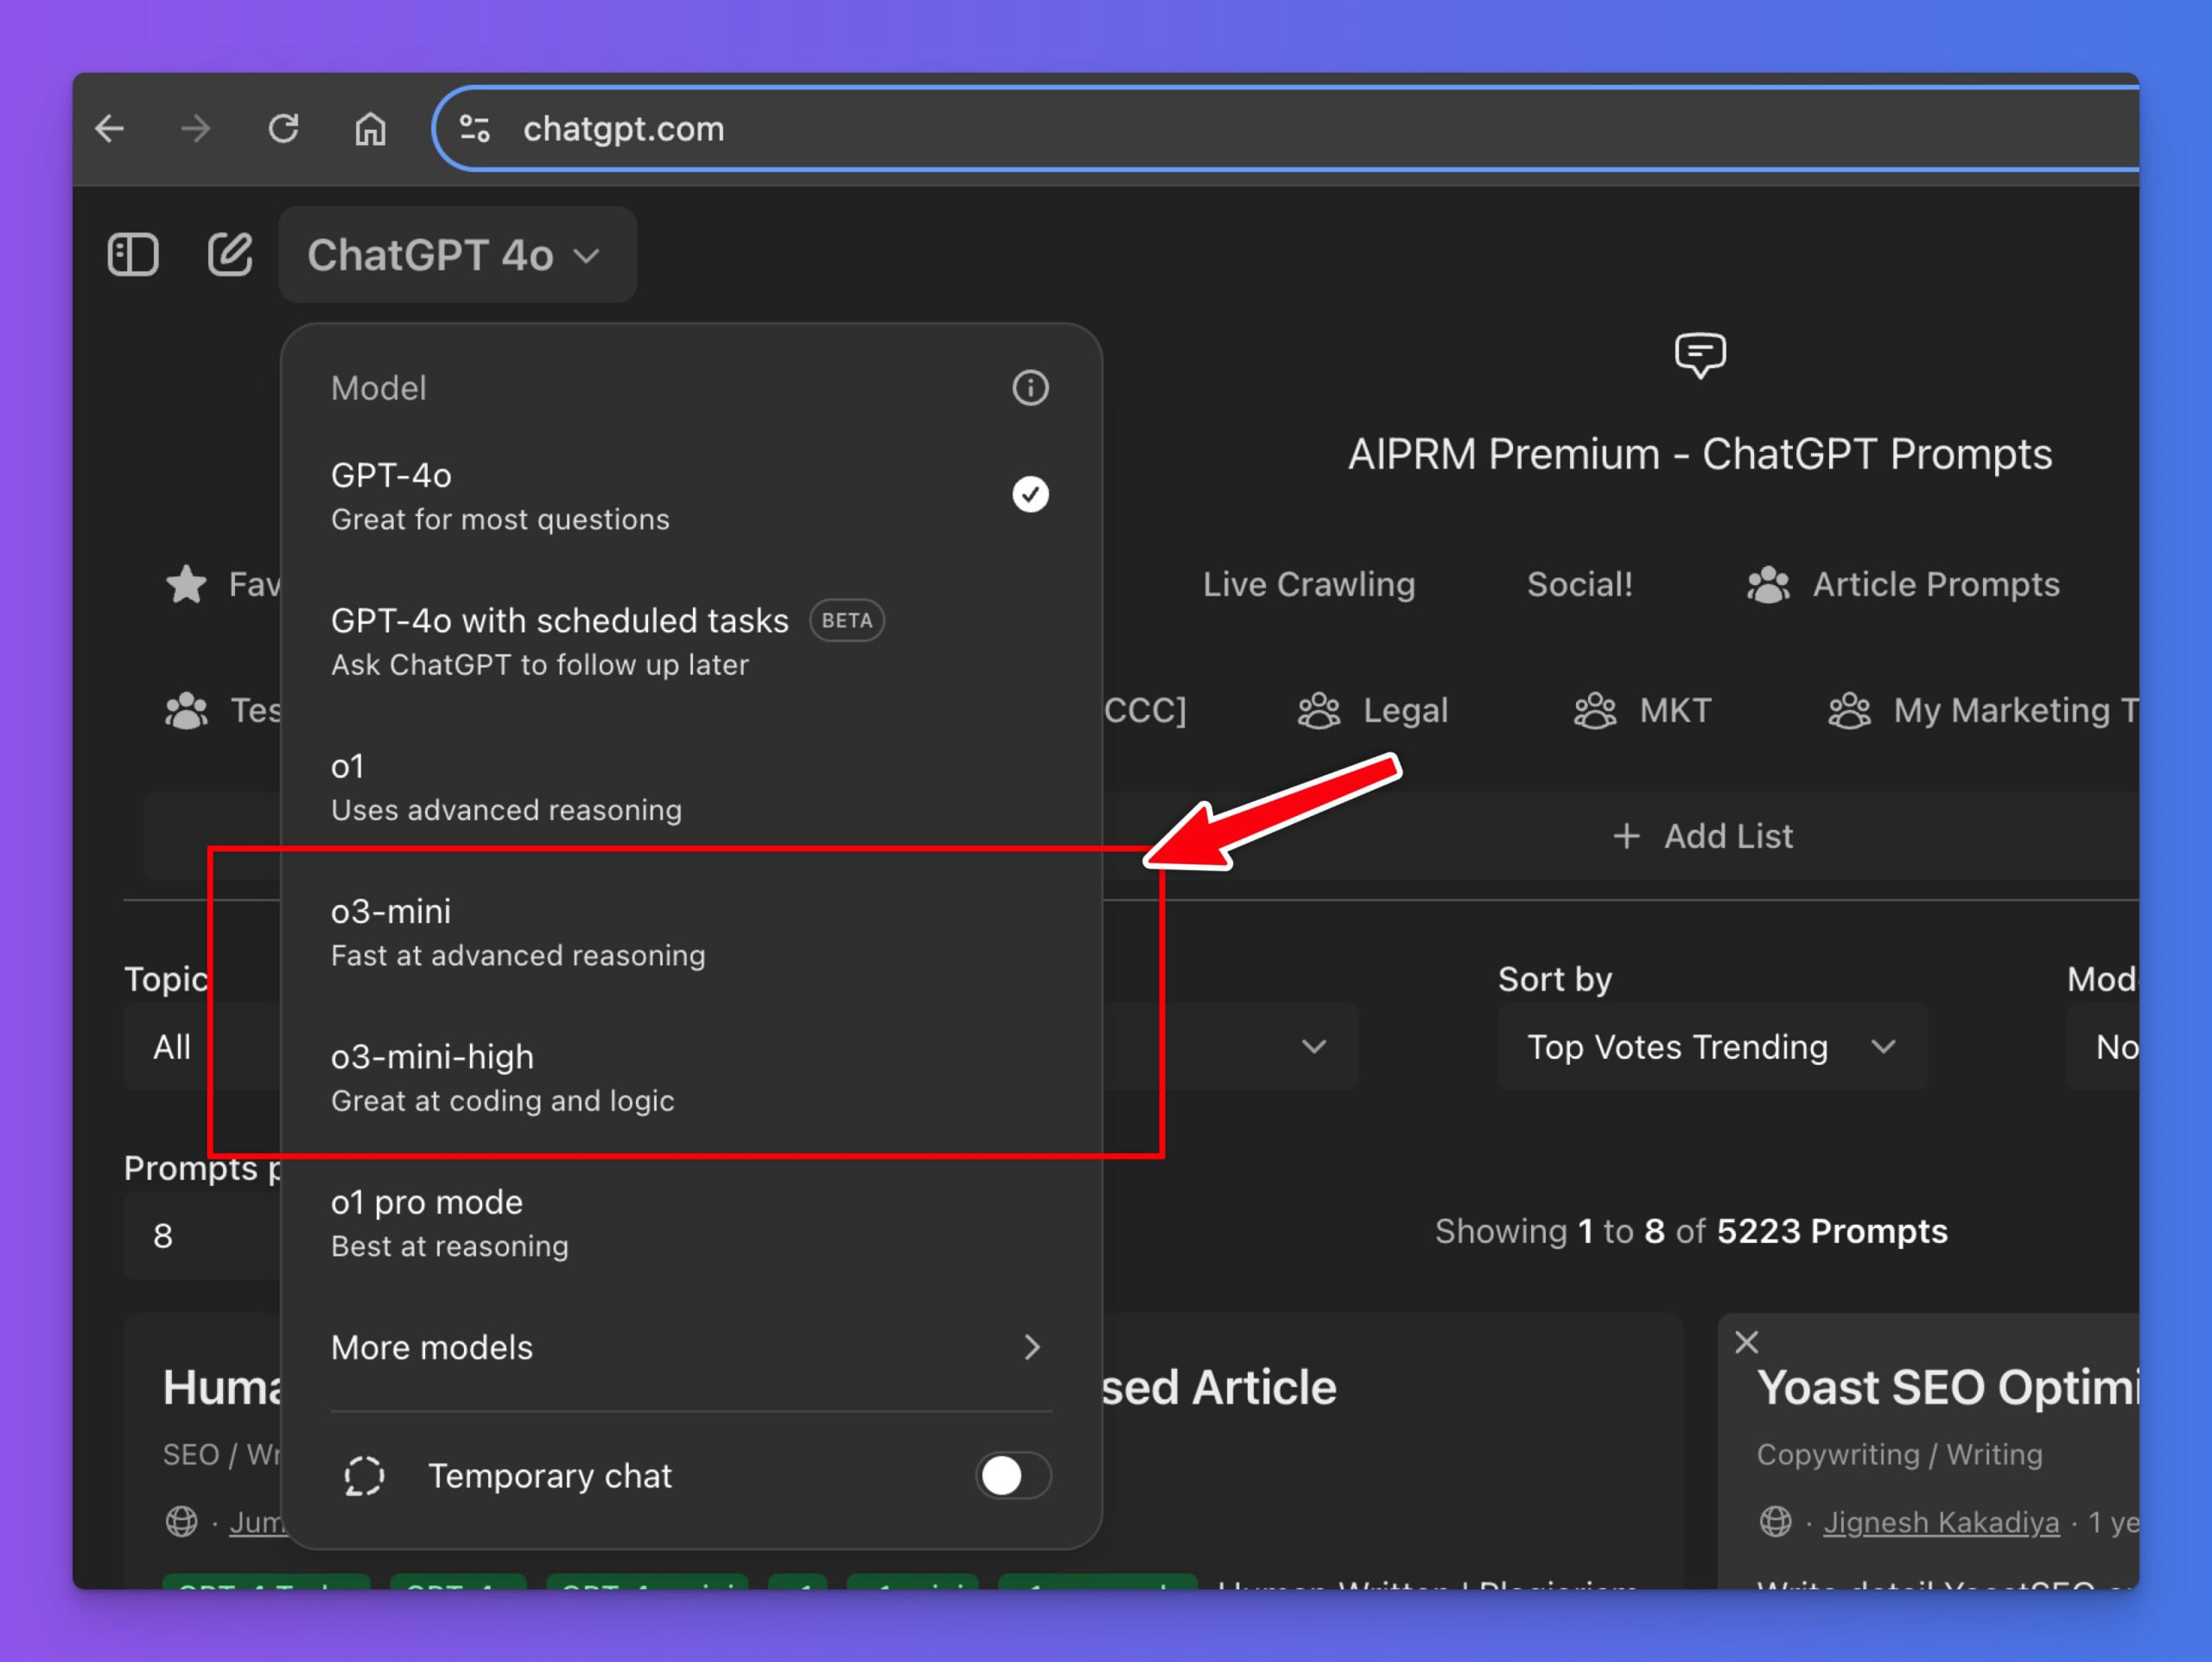Click the GPT-4o selected checkmark
Screen dimensions: 2212x1662
point(1030,494)
